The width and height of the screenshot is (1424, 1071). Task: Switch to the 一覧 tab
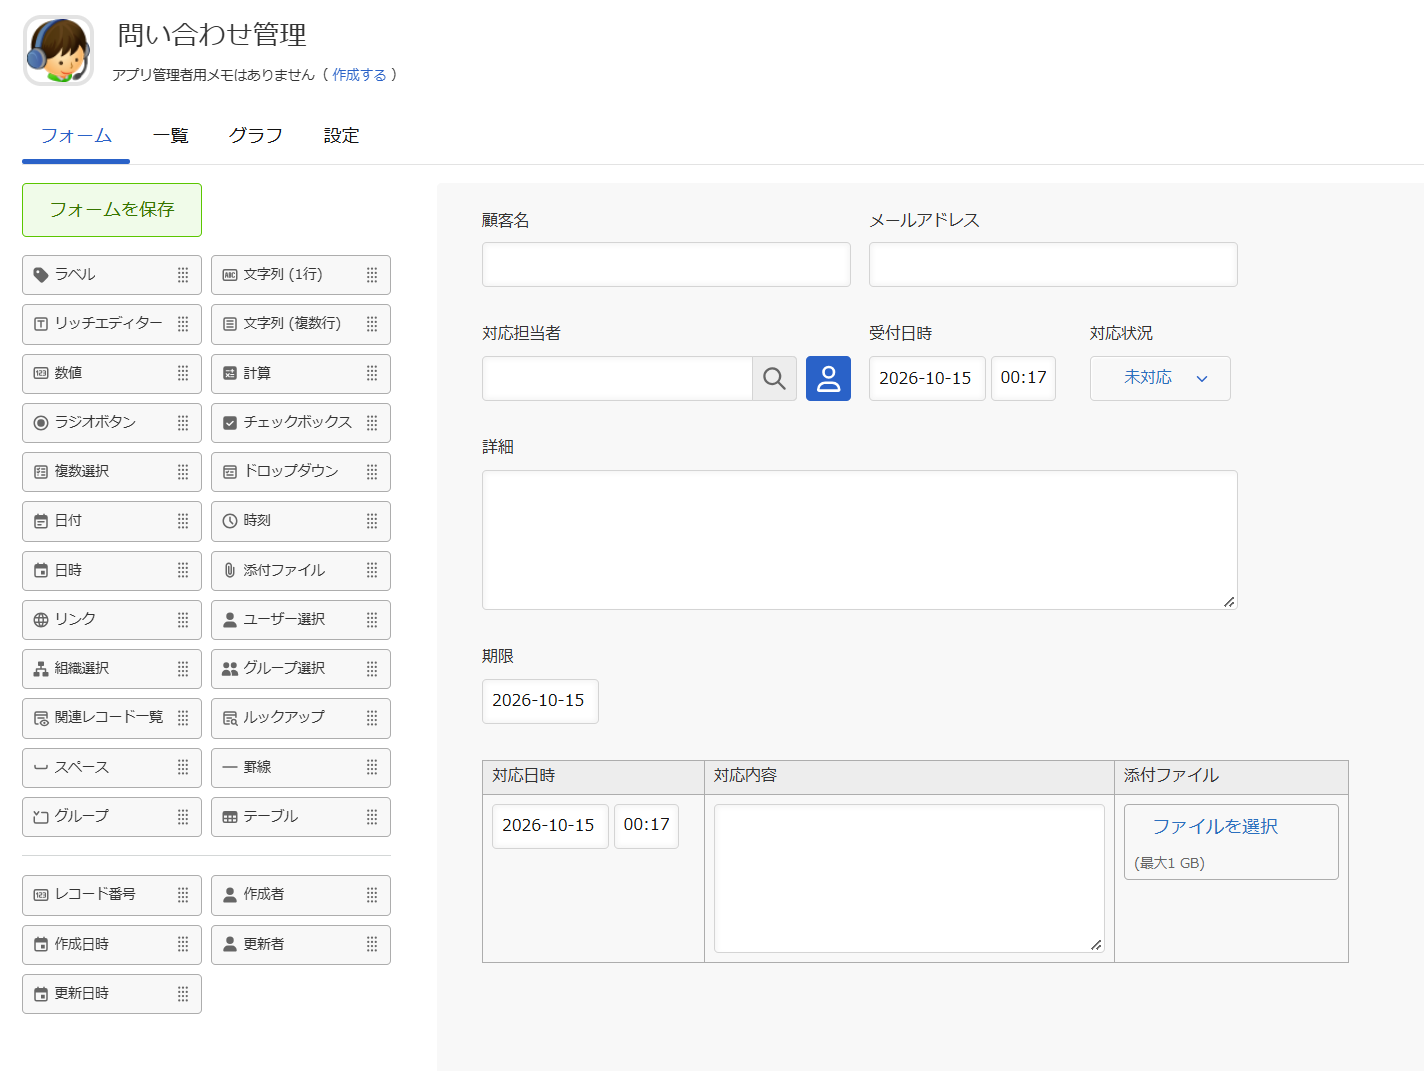click(x=171, y=136)
